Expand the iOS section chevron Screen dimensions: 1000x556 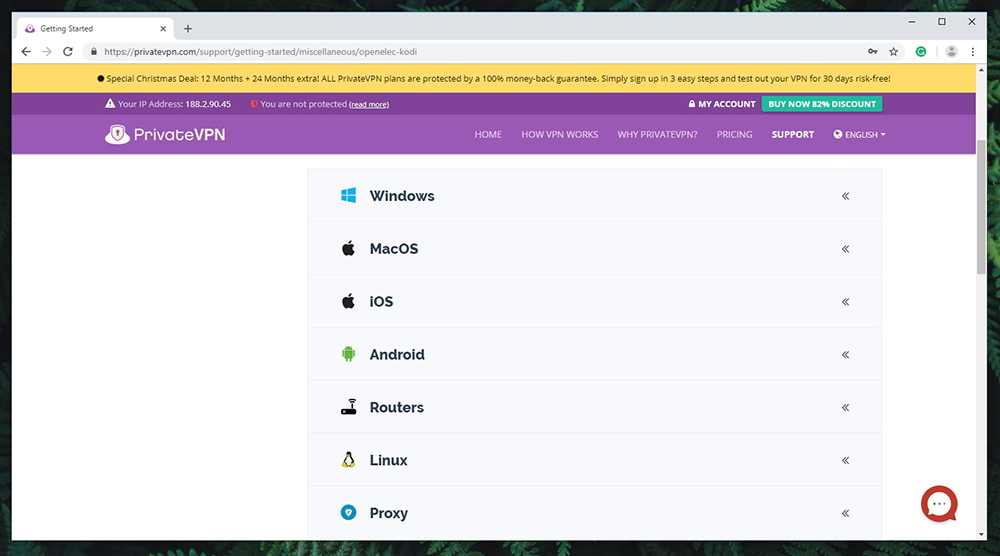(845, 302)
